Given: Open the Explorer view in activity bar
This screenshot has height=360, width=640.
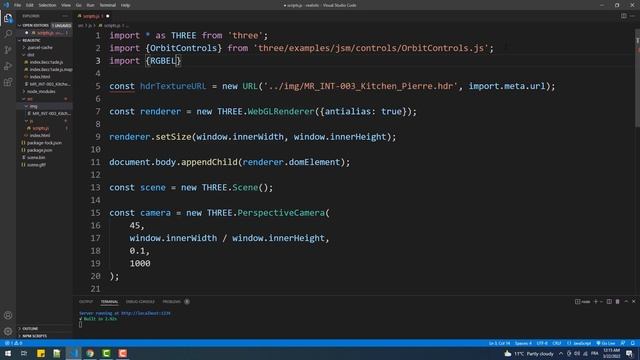Looking at the screenshot, I should (8, 18).
